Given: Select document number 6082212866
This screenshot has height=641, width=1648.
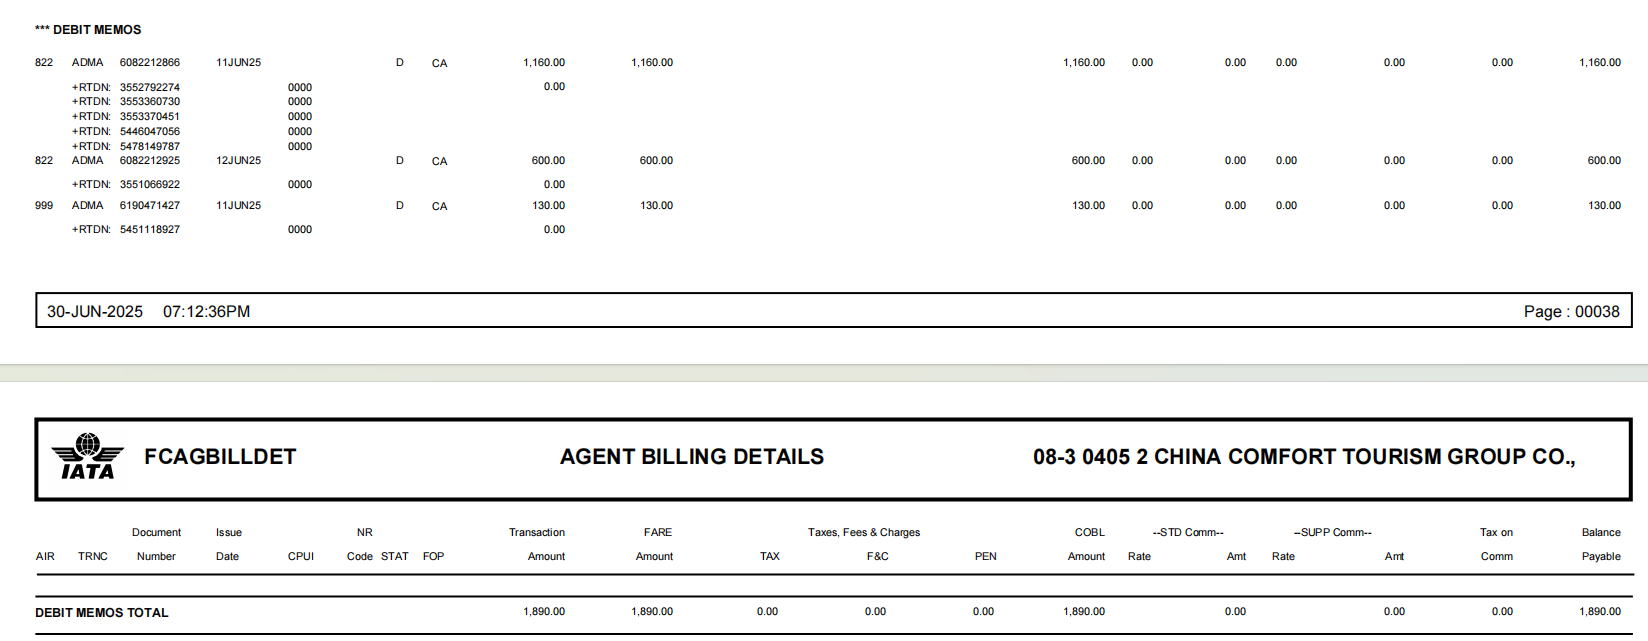Looking at the screenshot, I should pos(150,63).
